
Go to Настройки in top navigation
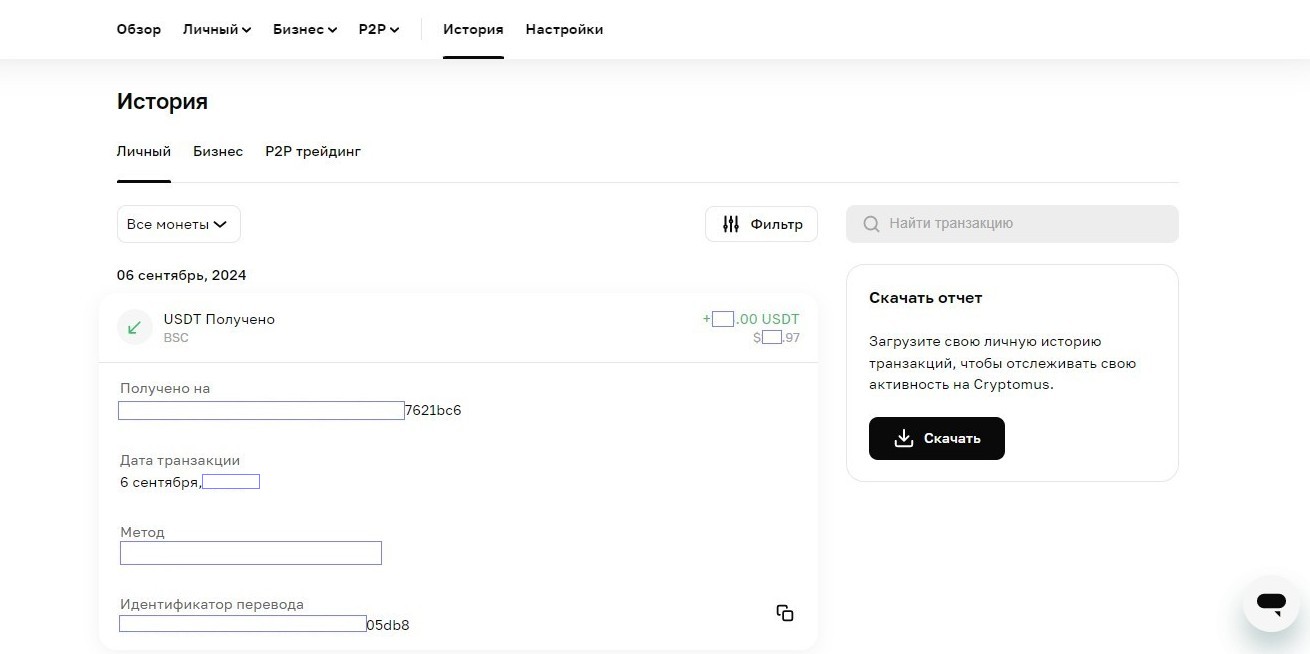pos(564,29)
